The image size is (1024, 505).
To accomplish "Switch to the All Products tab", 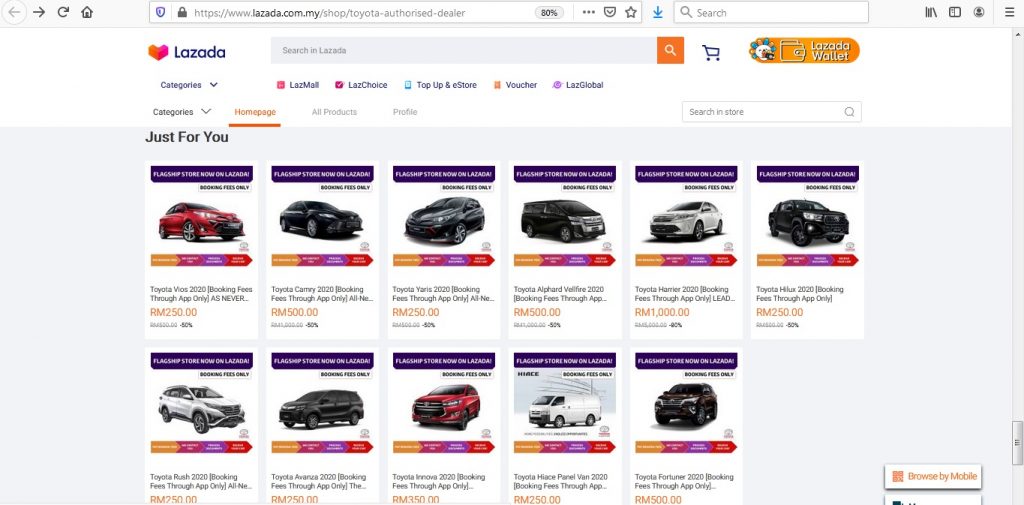I will (x=334, y=112).
